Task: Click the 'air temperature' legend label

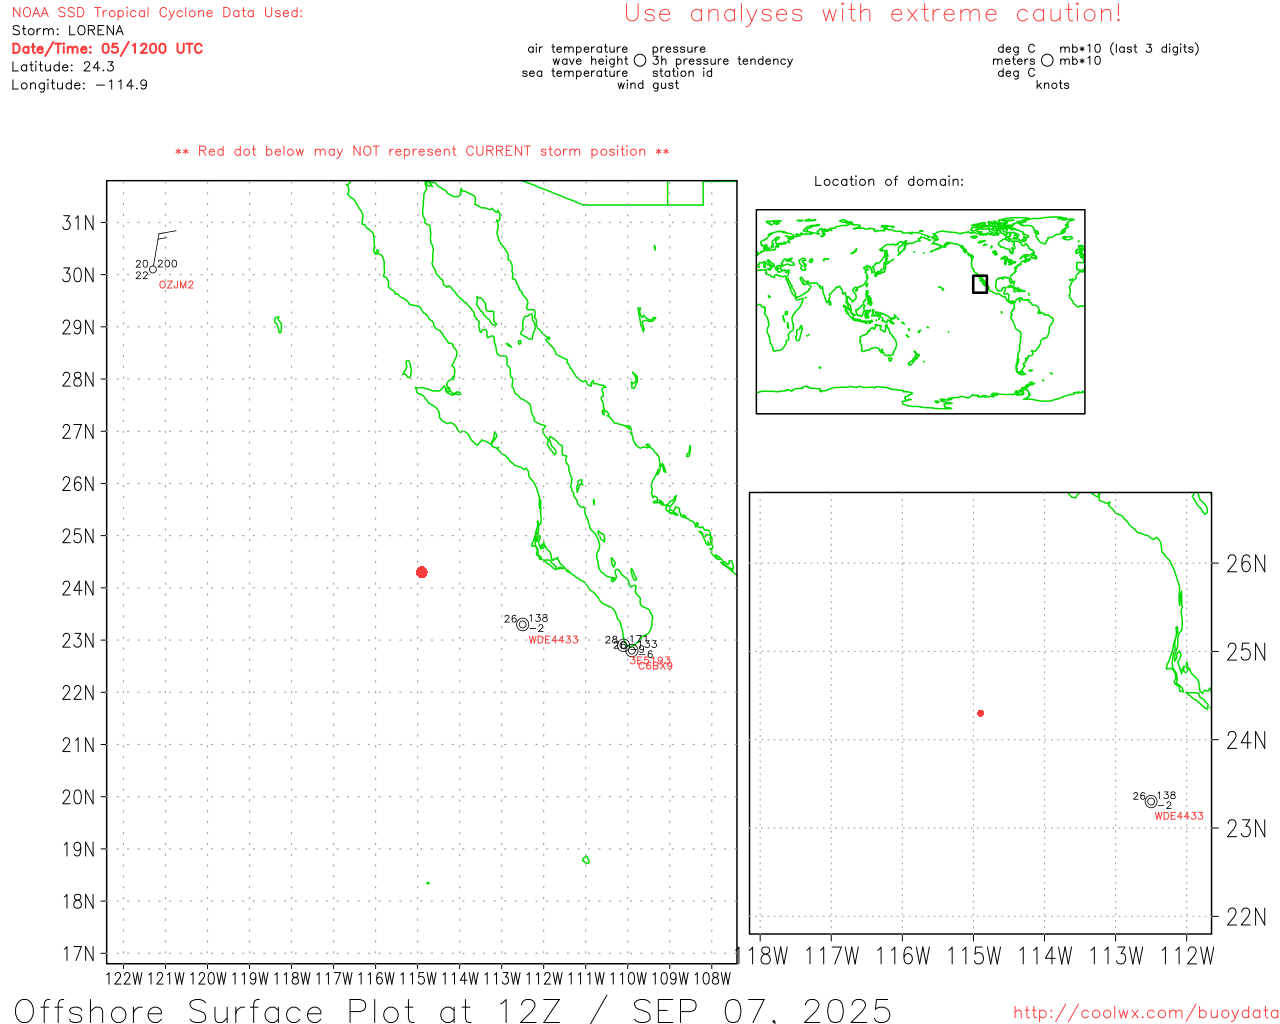Action: coord(578,49)
